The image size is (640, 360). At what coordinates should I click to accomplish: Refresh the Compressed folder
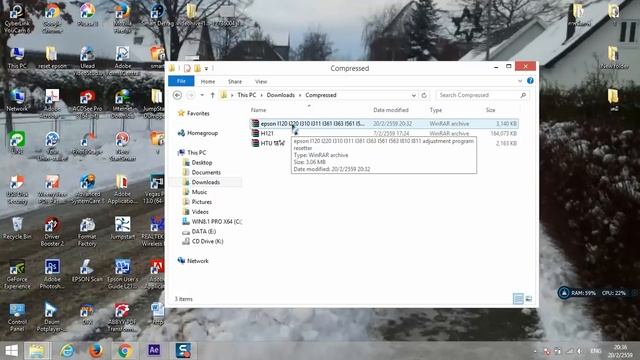424,95
